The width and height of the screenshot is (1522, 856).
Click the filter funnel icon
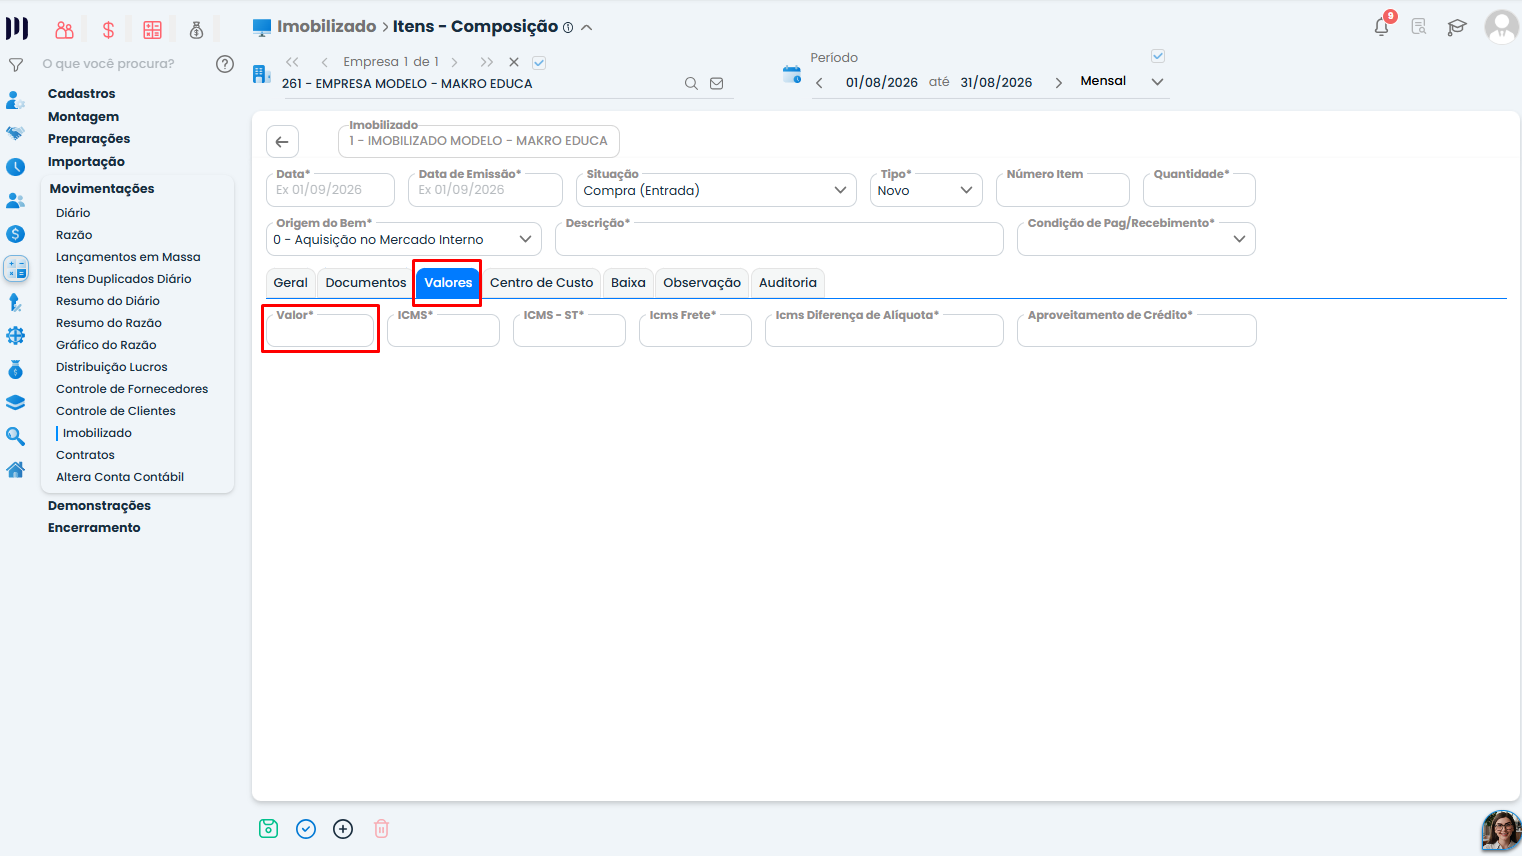pos(16,65)
